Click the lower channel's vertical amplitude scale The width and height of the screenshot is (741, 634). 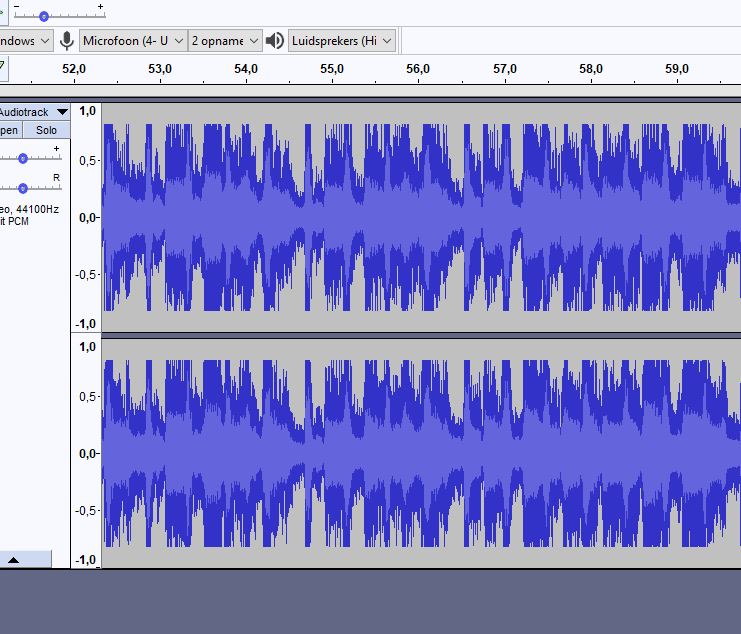(x=87, y=453)
